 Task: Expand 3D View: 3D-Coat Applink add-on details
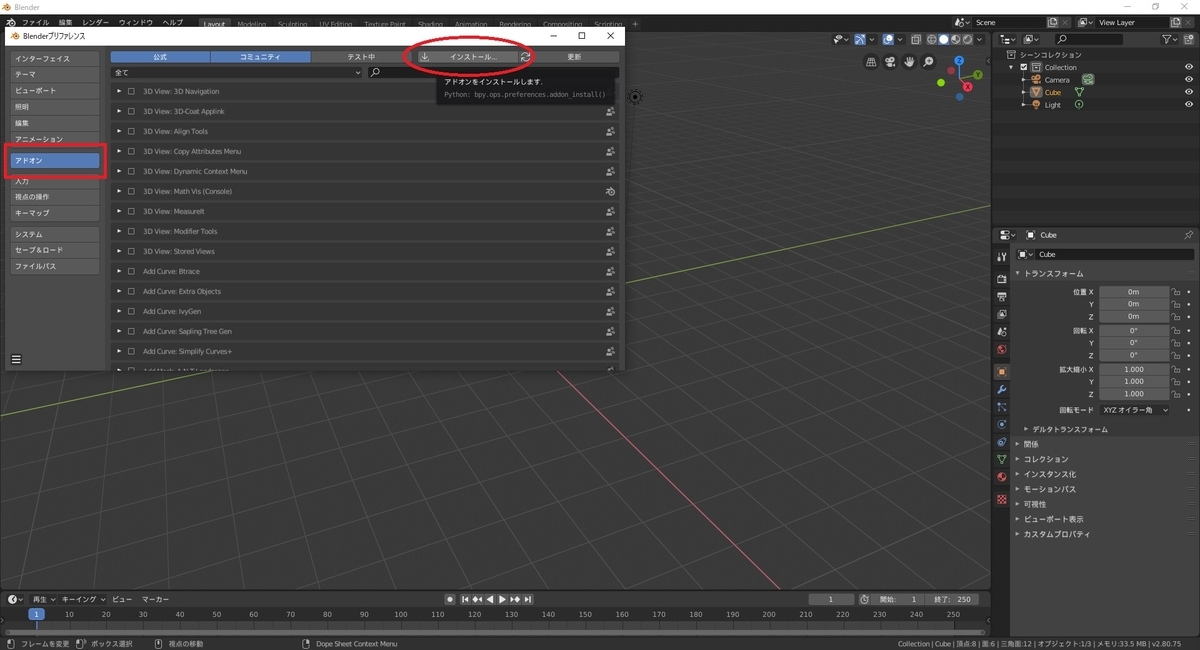pos(119,111)
